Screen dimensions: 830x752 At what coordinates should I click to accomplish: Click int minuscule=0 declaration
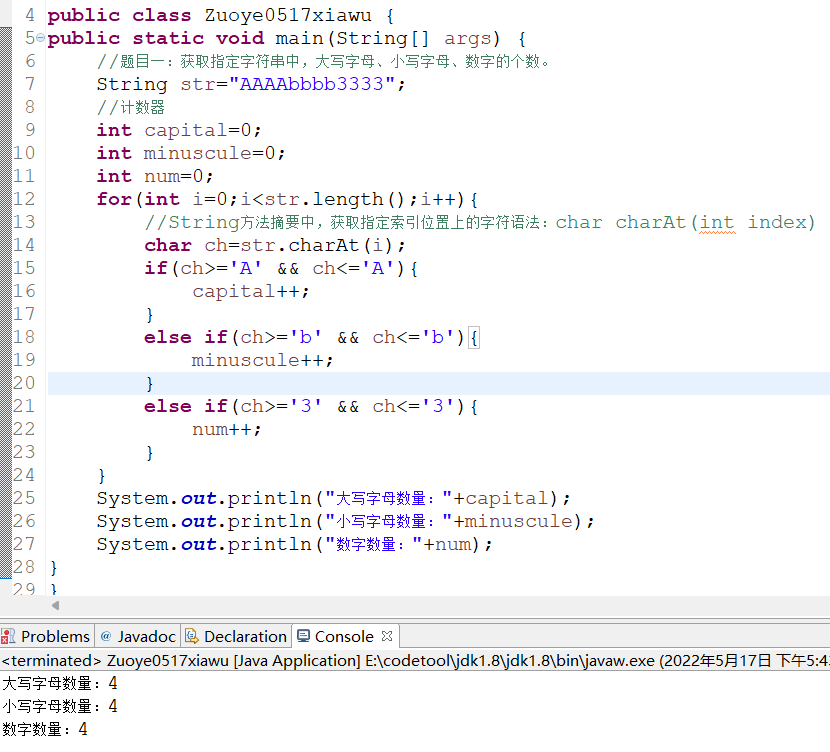191,153
